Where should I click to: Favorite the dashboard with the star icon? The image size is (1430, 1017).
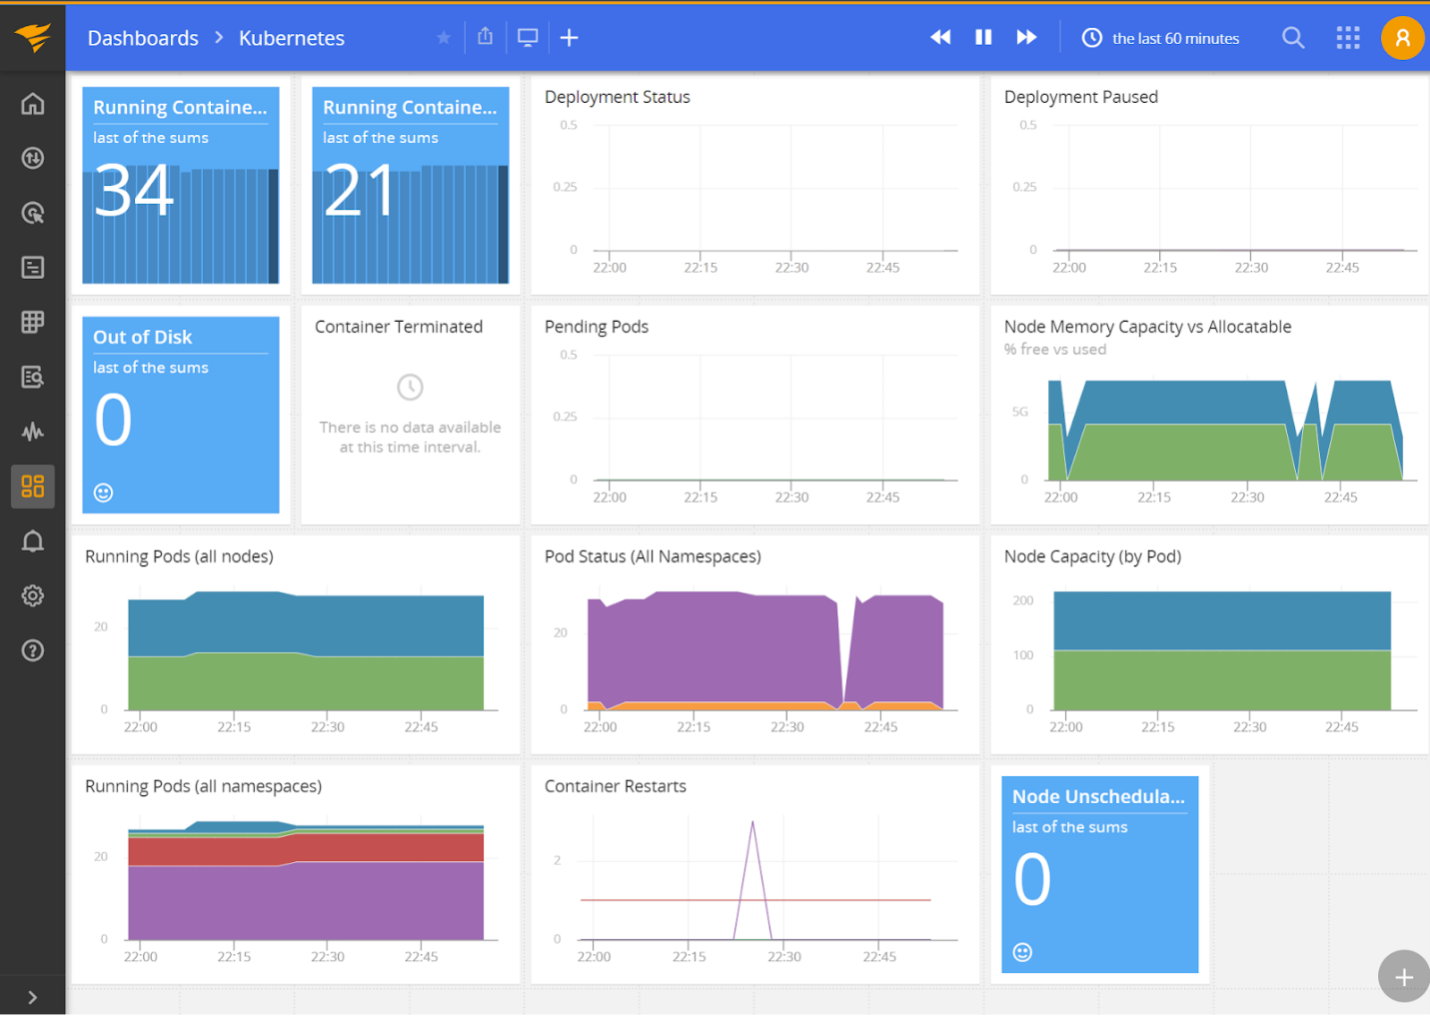(x=444, y=38)
